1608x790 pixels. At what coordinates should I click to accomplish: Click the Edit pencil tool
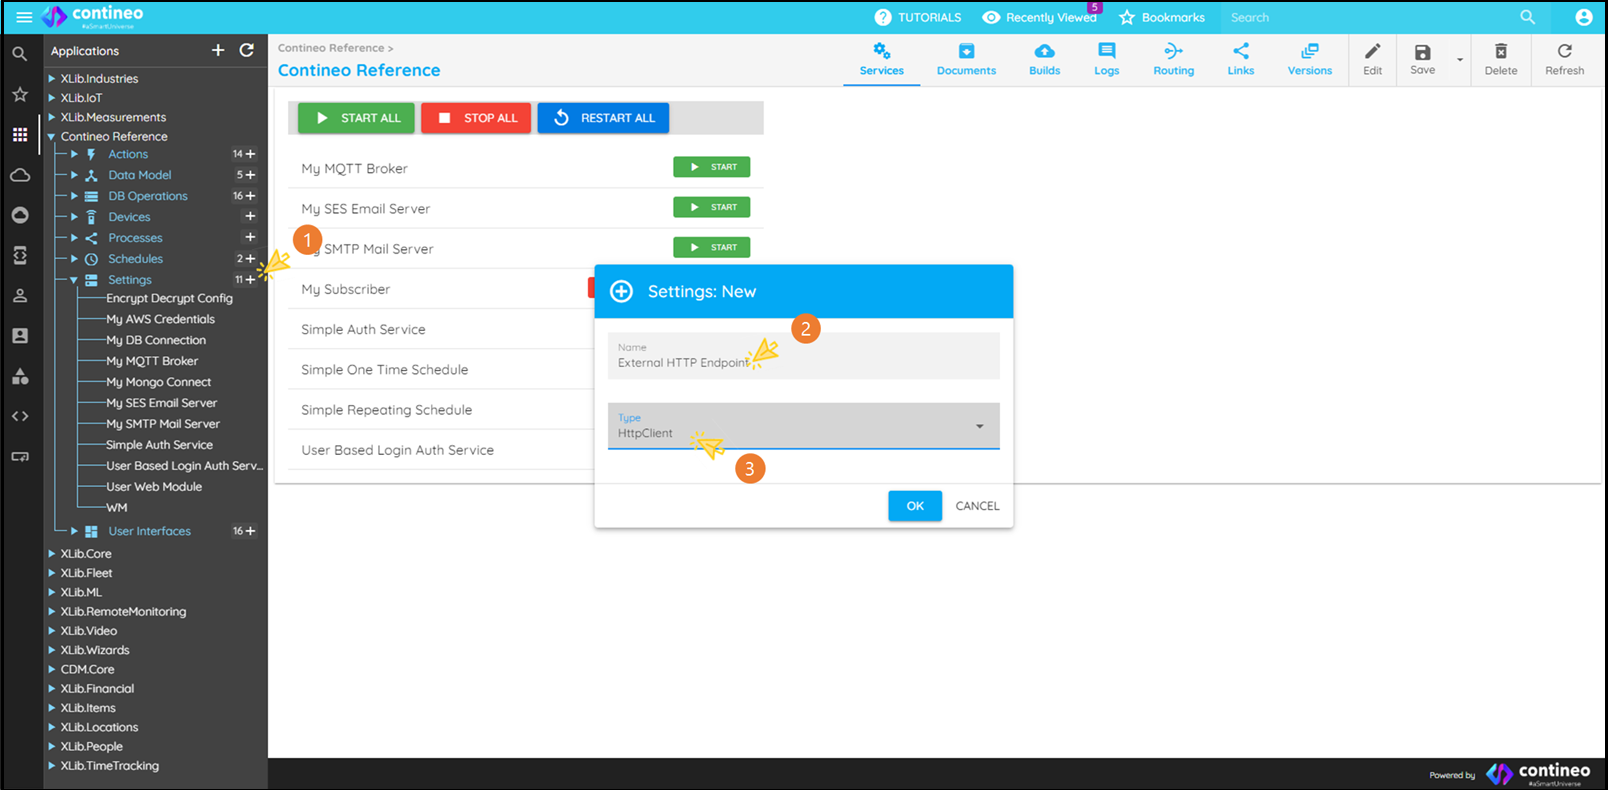1373,60
